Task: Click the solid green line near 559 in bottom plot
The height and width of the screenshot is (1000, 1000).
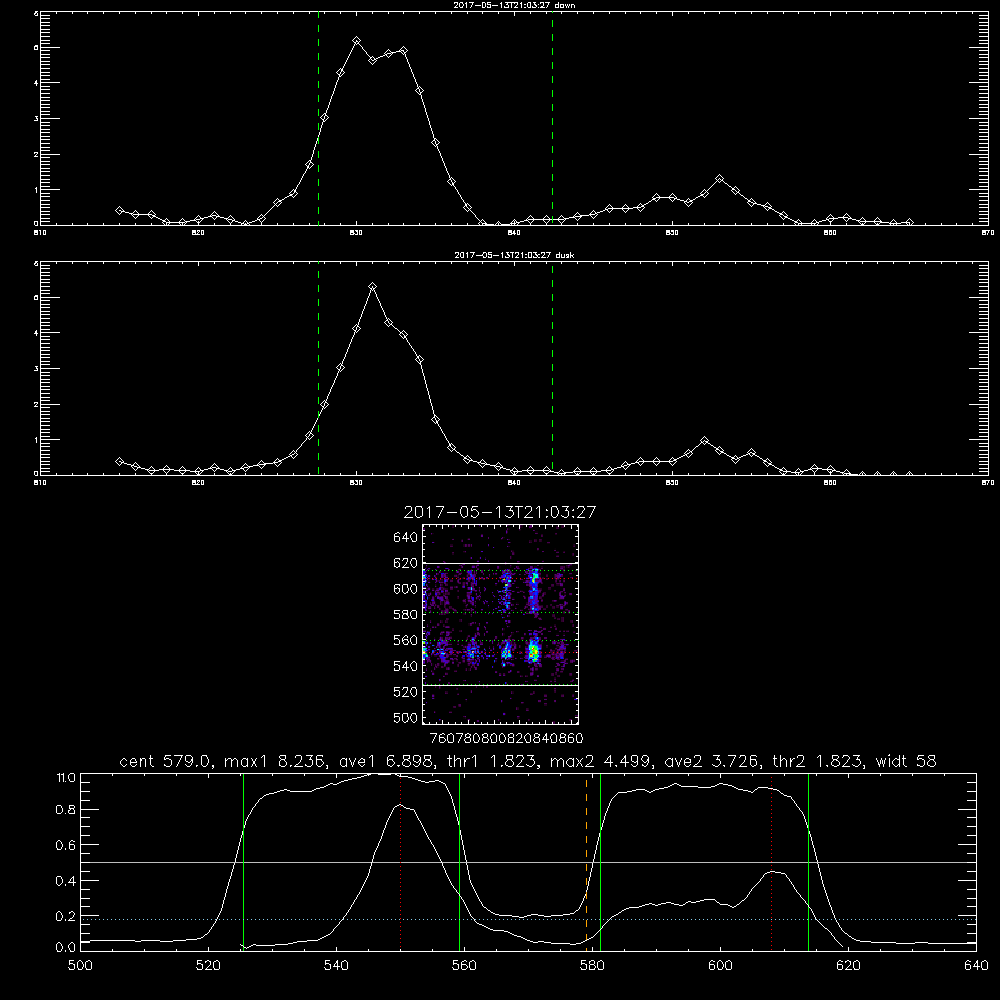Action: [x=459, y=861]
